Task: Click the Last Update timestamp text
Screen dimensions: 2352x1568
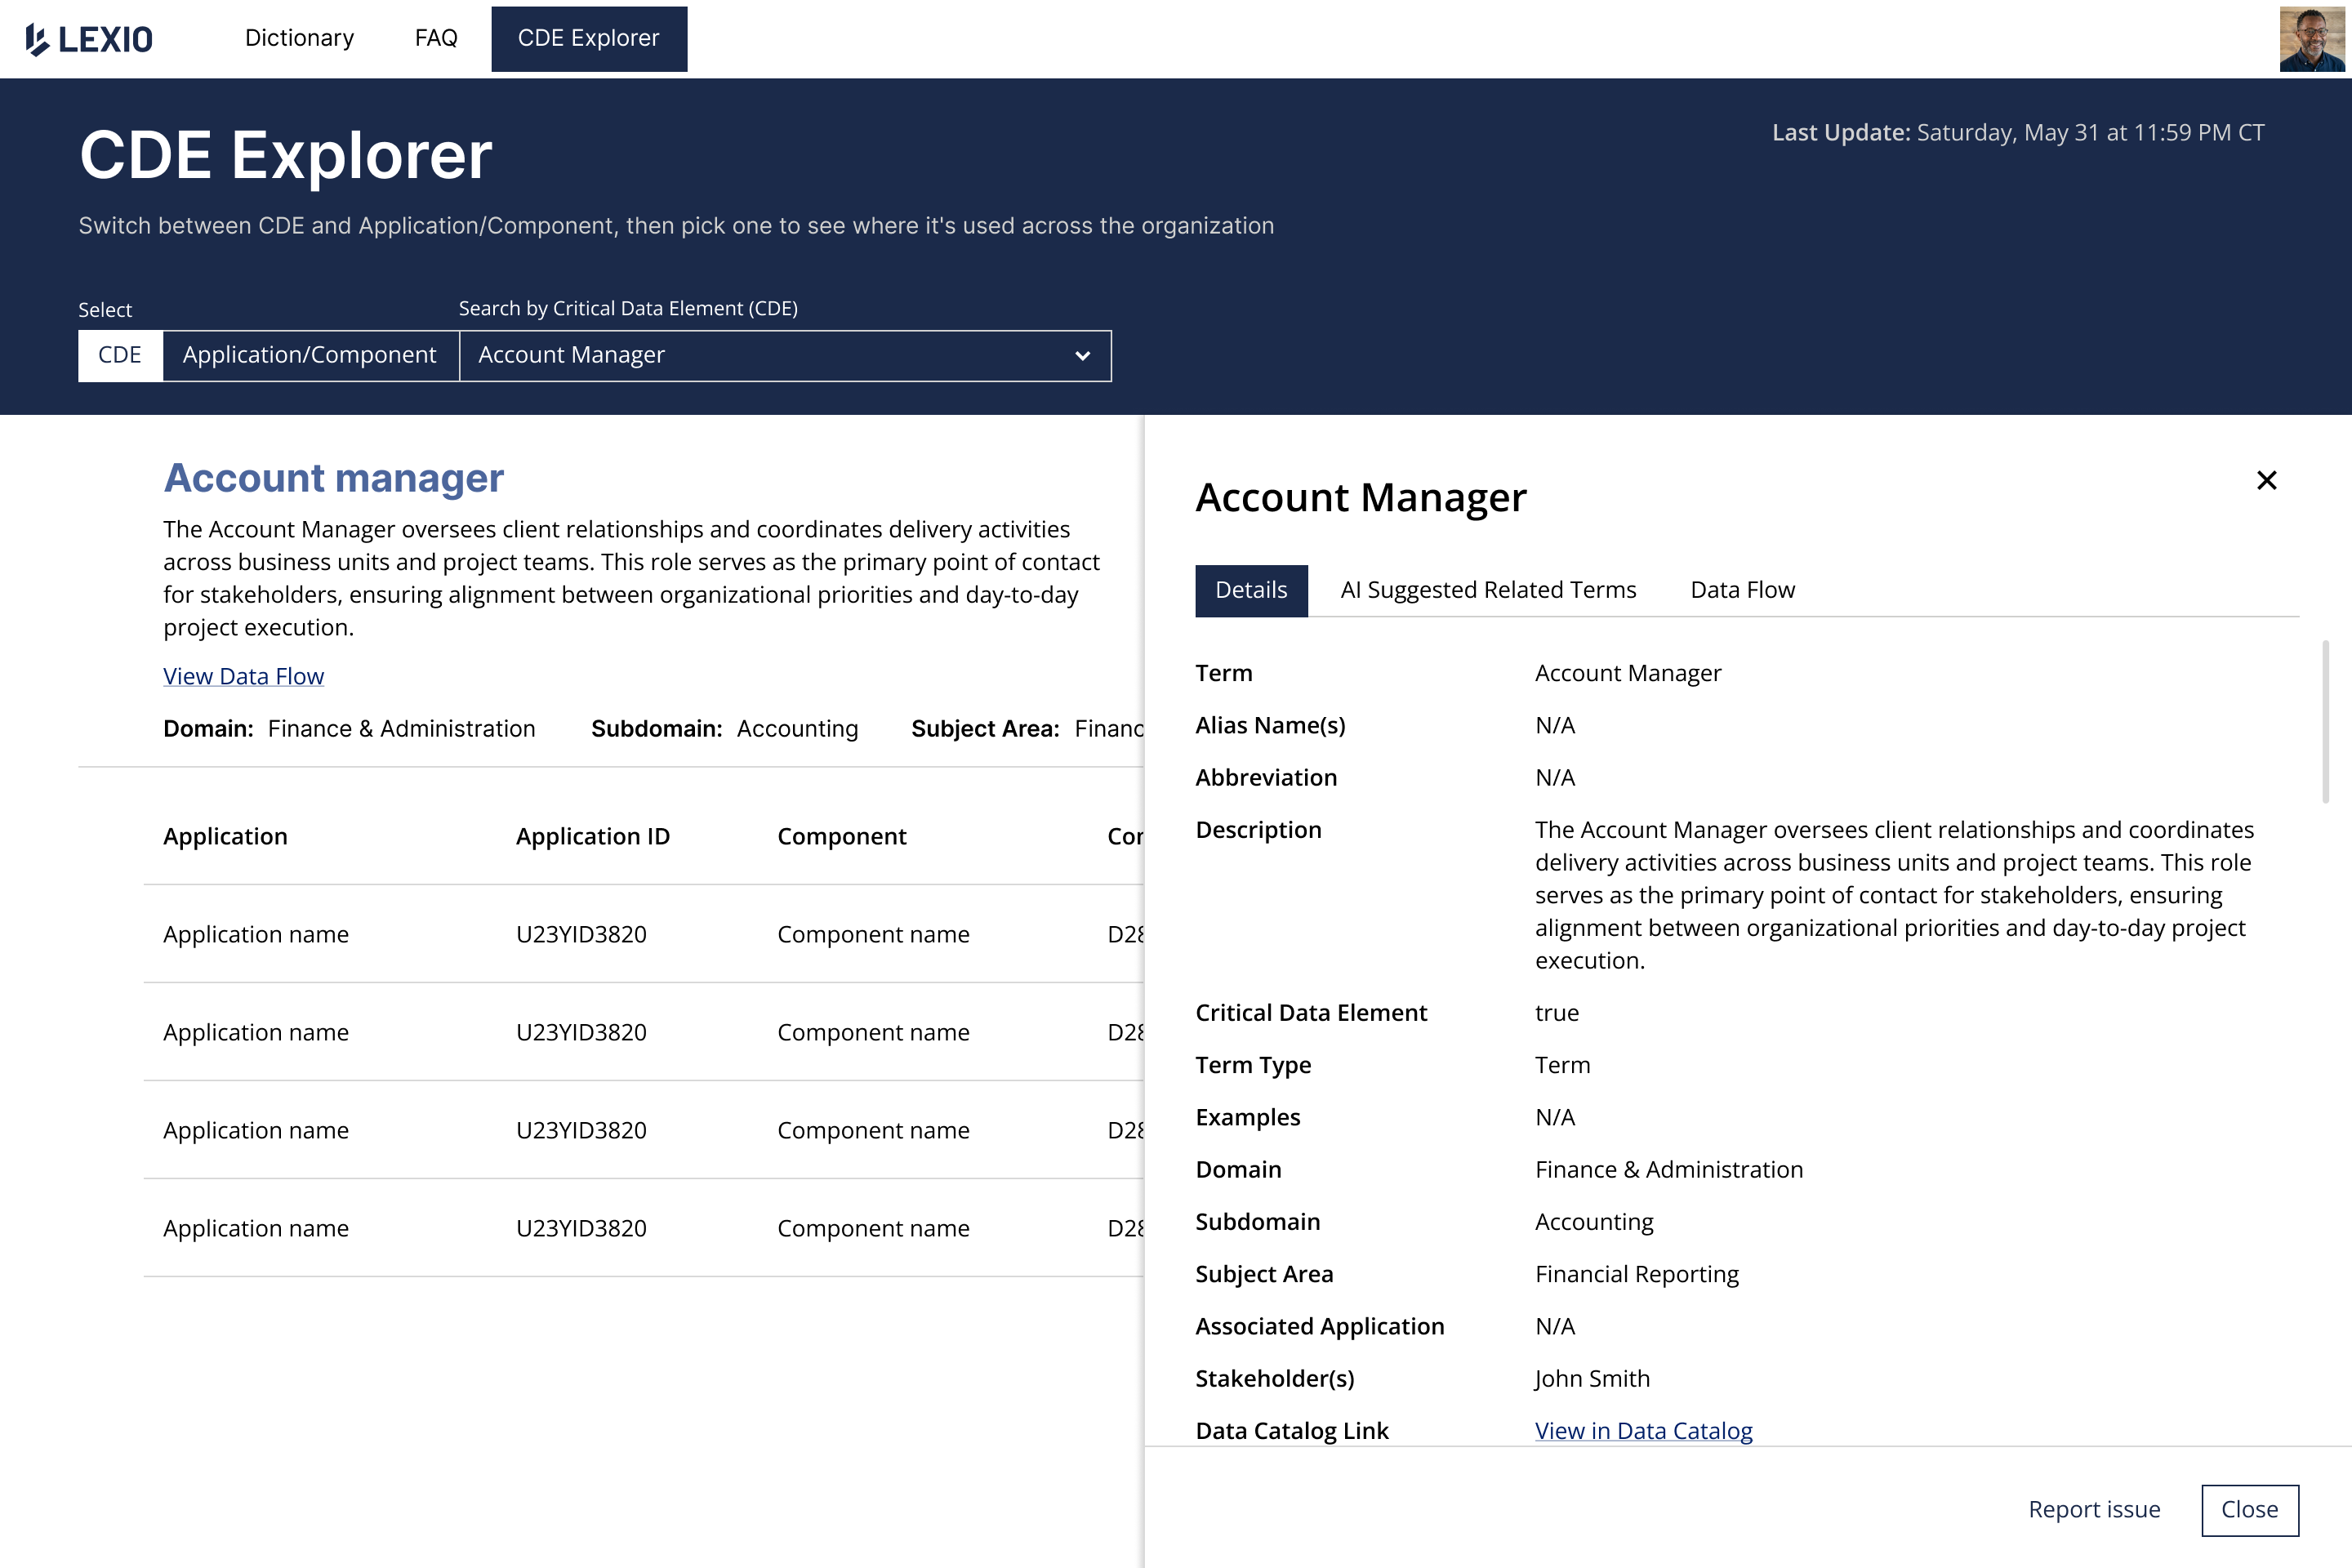Action: tap(2018, 133)
